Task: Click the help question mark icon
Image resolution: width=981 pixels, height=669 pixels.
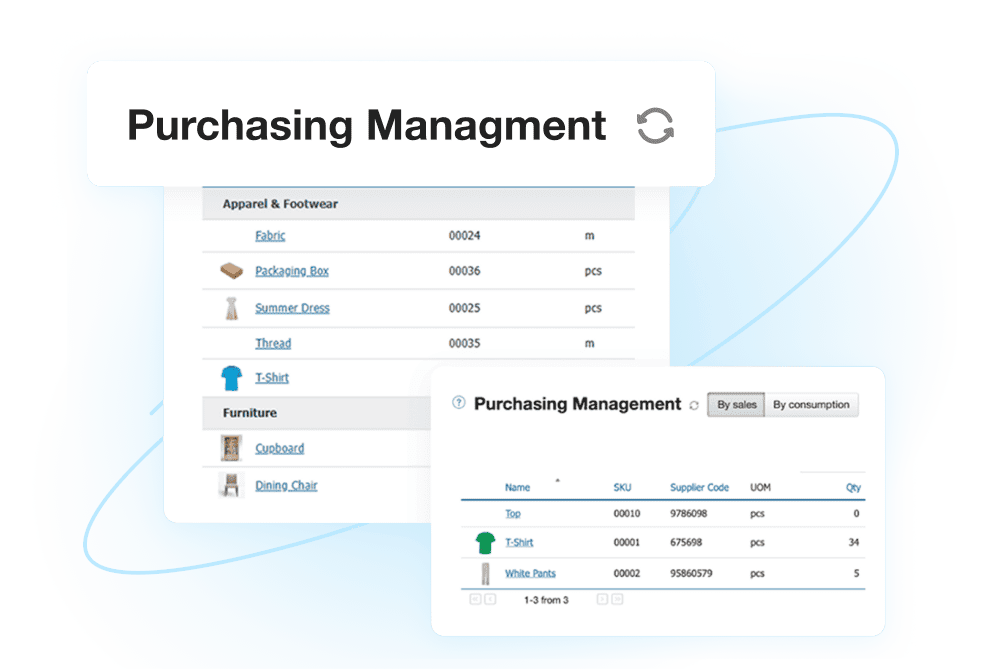Action: 459,404
